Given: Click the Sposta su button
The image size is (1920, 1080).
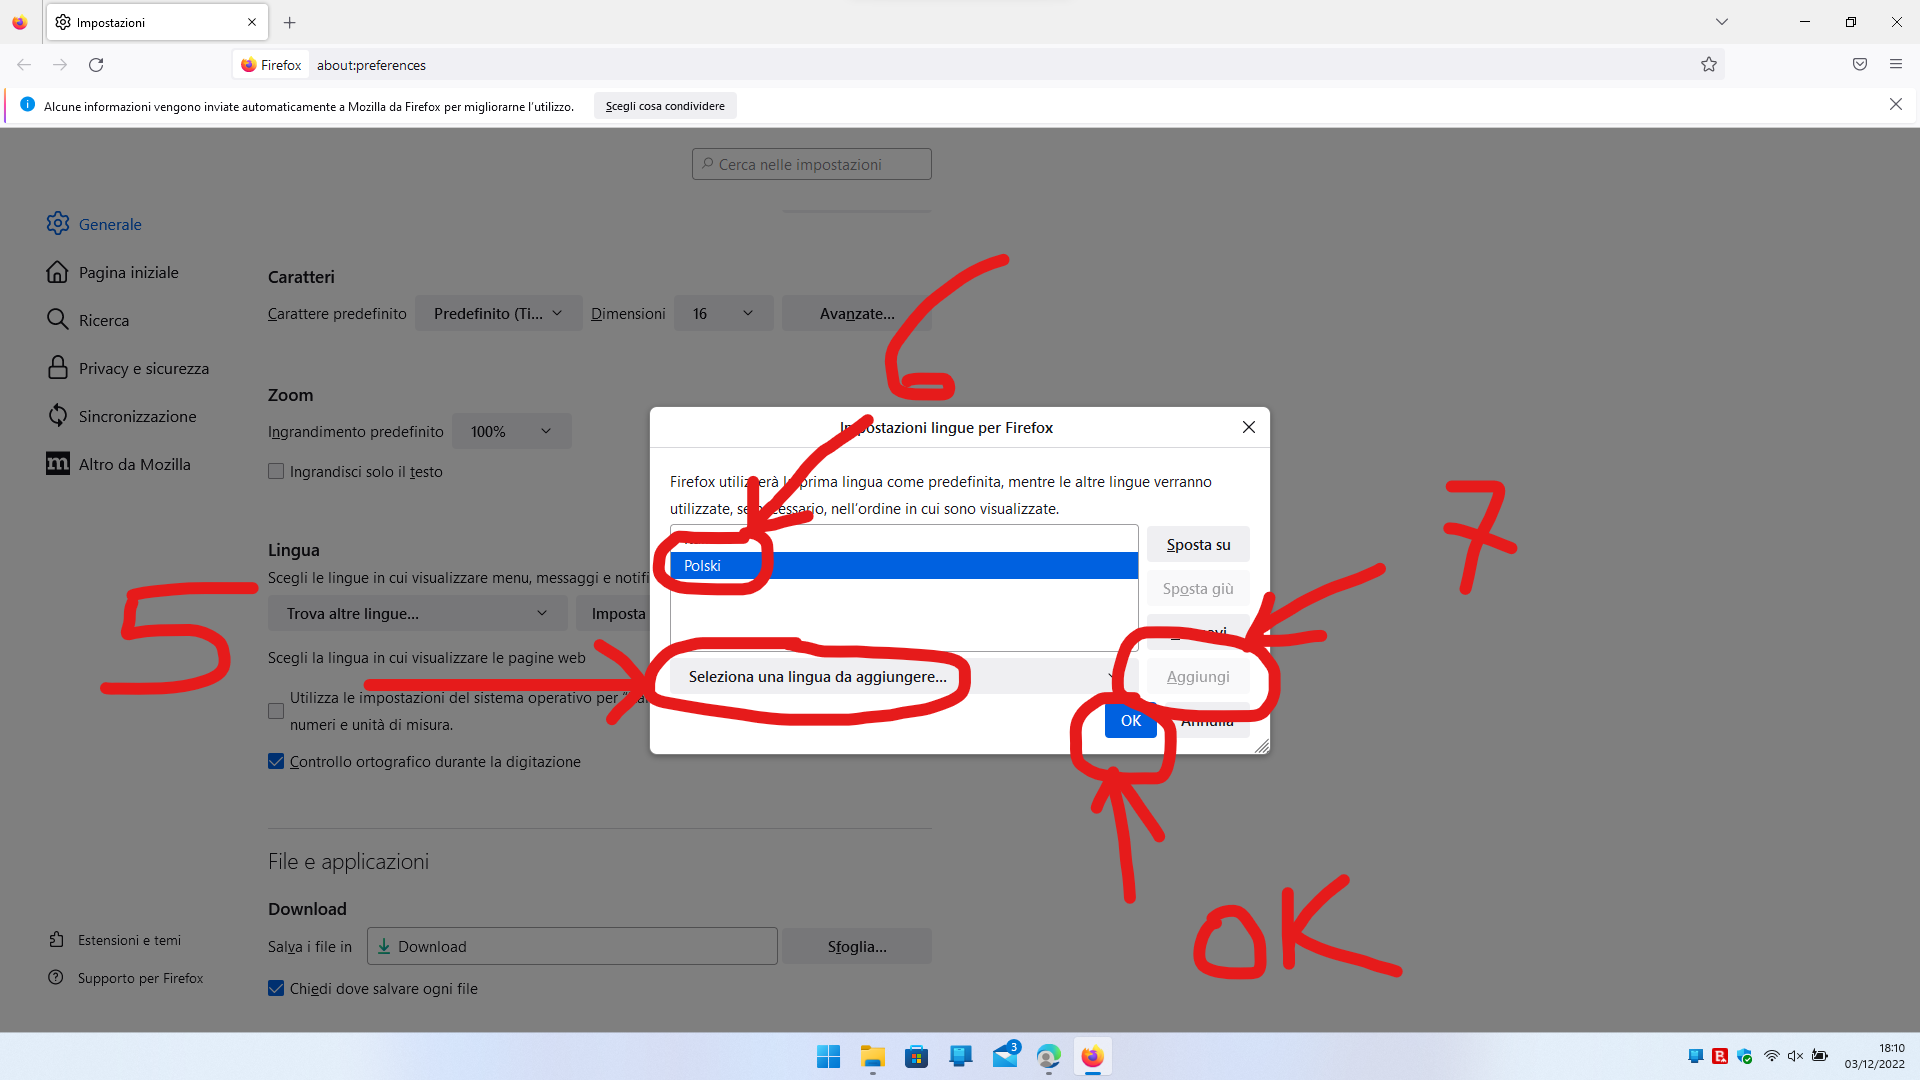Looking at the screenshot, I should click(1197, 545).
